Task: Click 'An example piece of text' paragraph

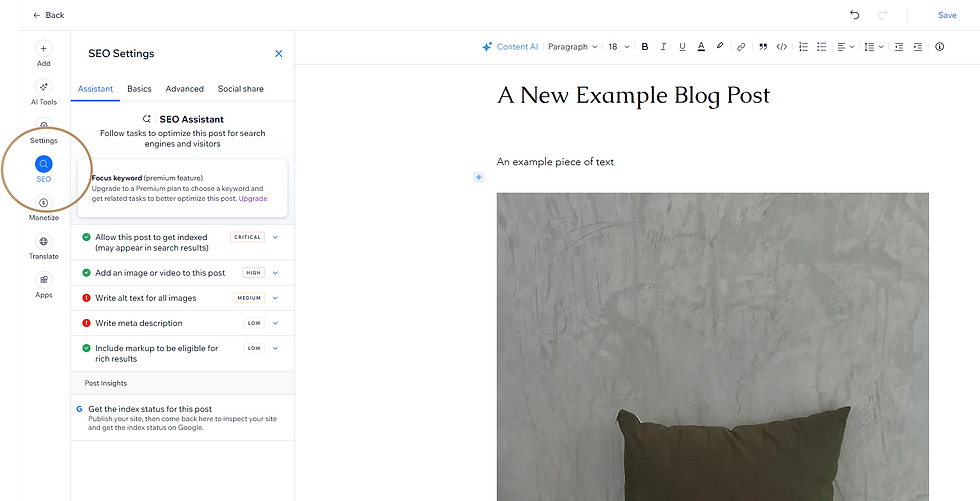Action: click(555, 162)
